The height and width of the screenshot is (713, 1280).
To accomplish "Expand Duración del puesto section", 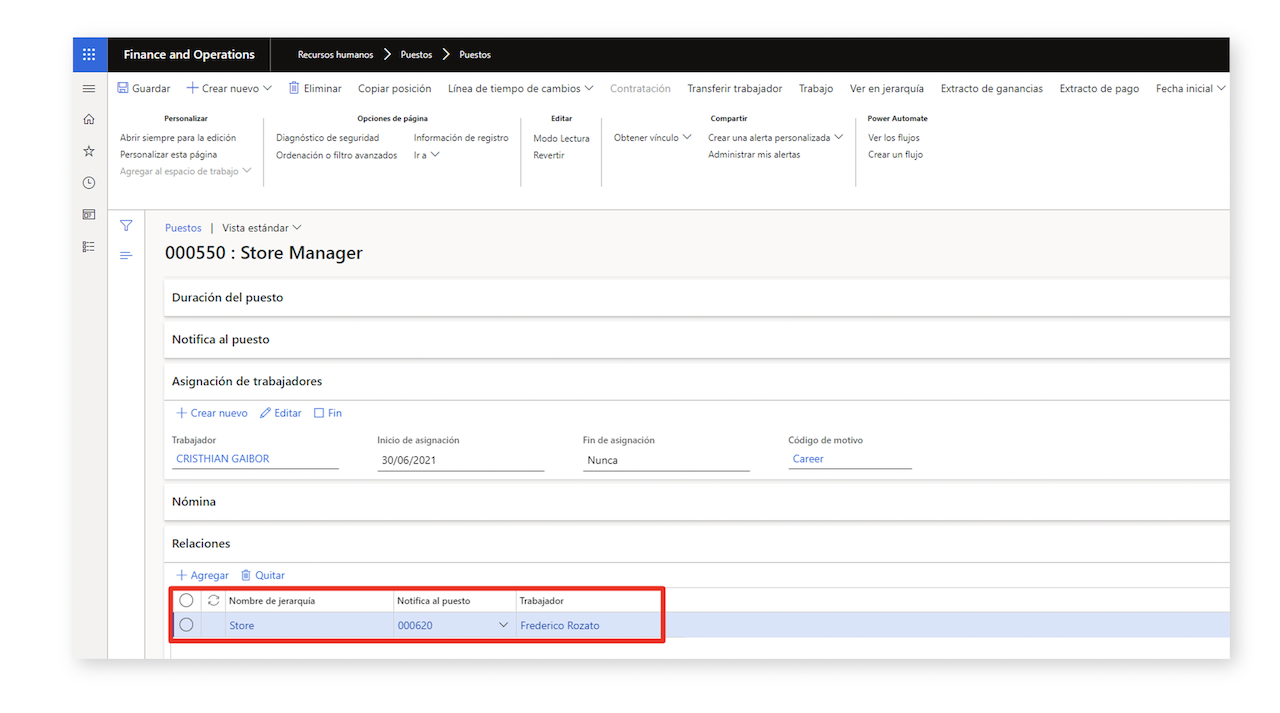I will (x=696, y=298).
